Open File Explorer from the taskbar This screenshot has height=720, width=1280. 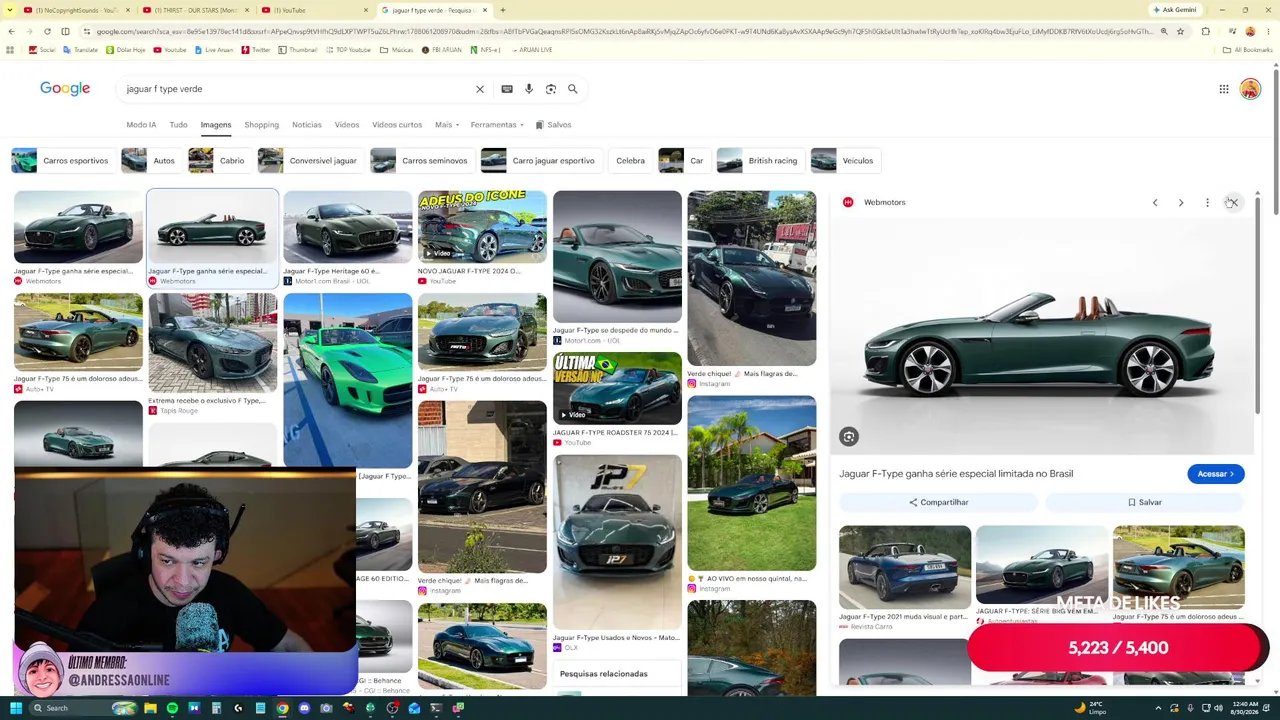pyautogui.click(x=150, y=708)
